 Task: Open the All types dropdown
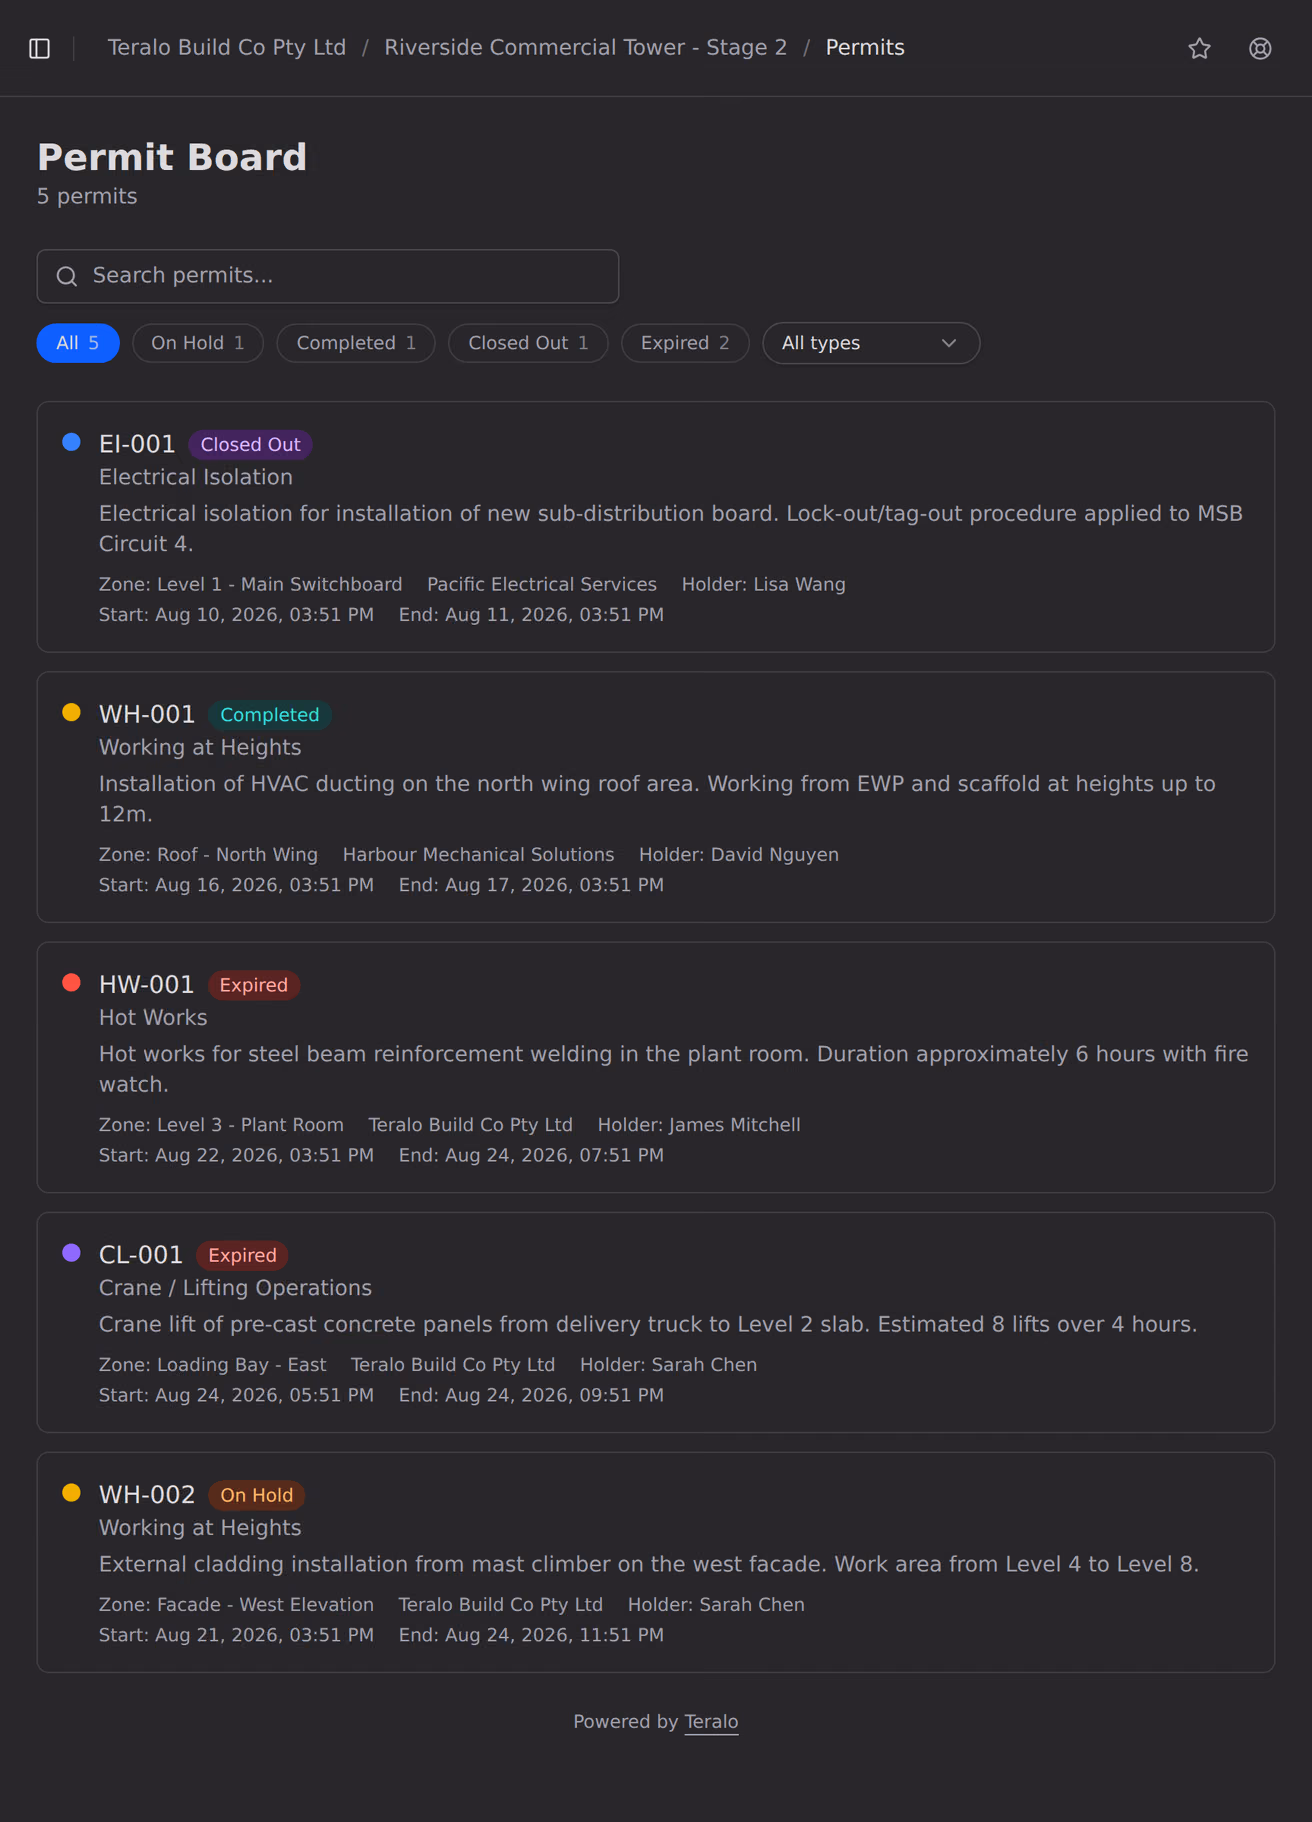click(x=871, y=343)
